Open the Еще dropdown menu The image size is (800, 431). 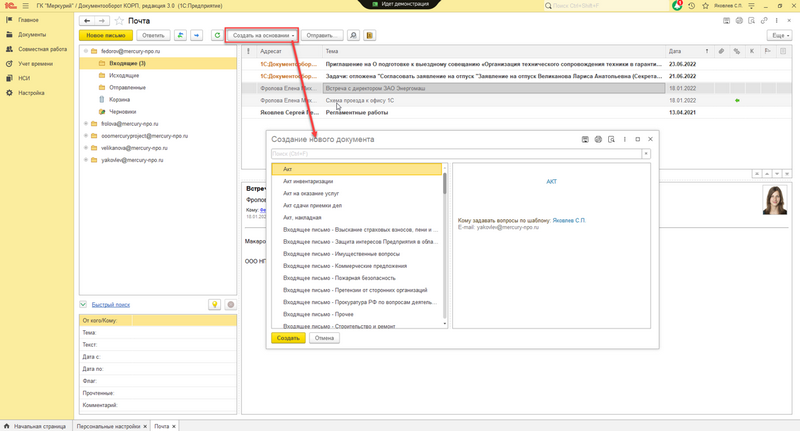pos(779,35)
